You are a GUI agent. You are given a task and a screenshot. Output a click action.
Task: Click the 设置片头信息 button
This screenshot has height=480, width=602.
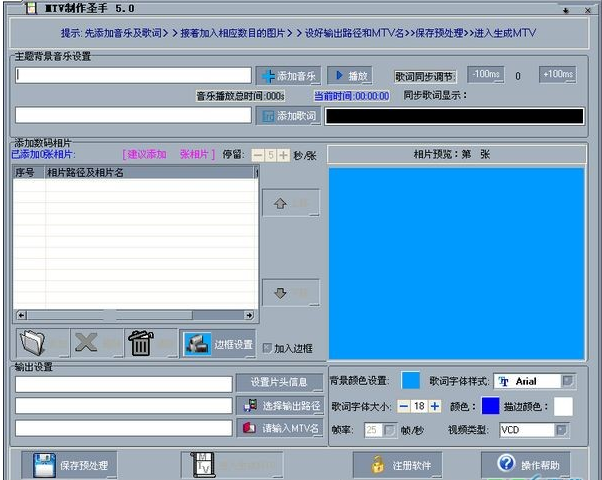tap(279, 382)
